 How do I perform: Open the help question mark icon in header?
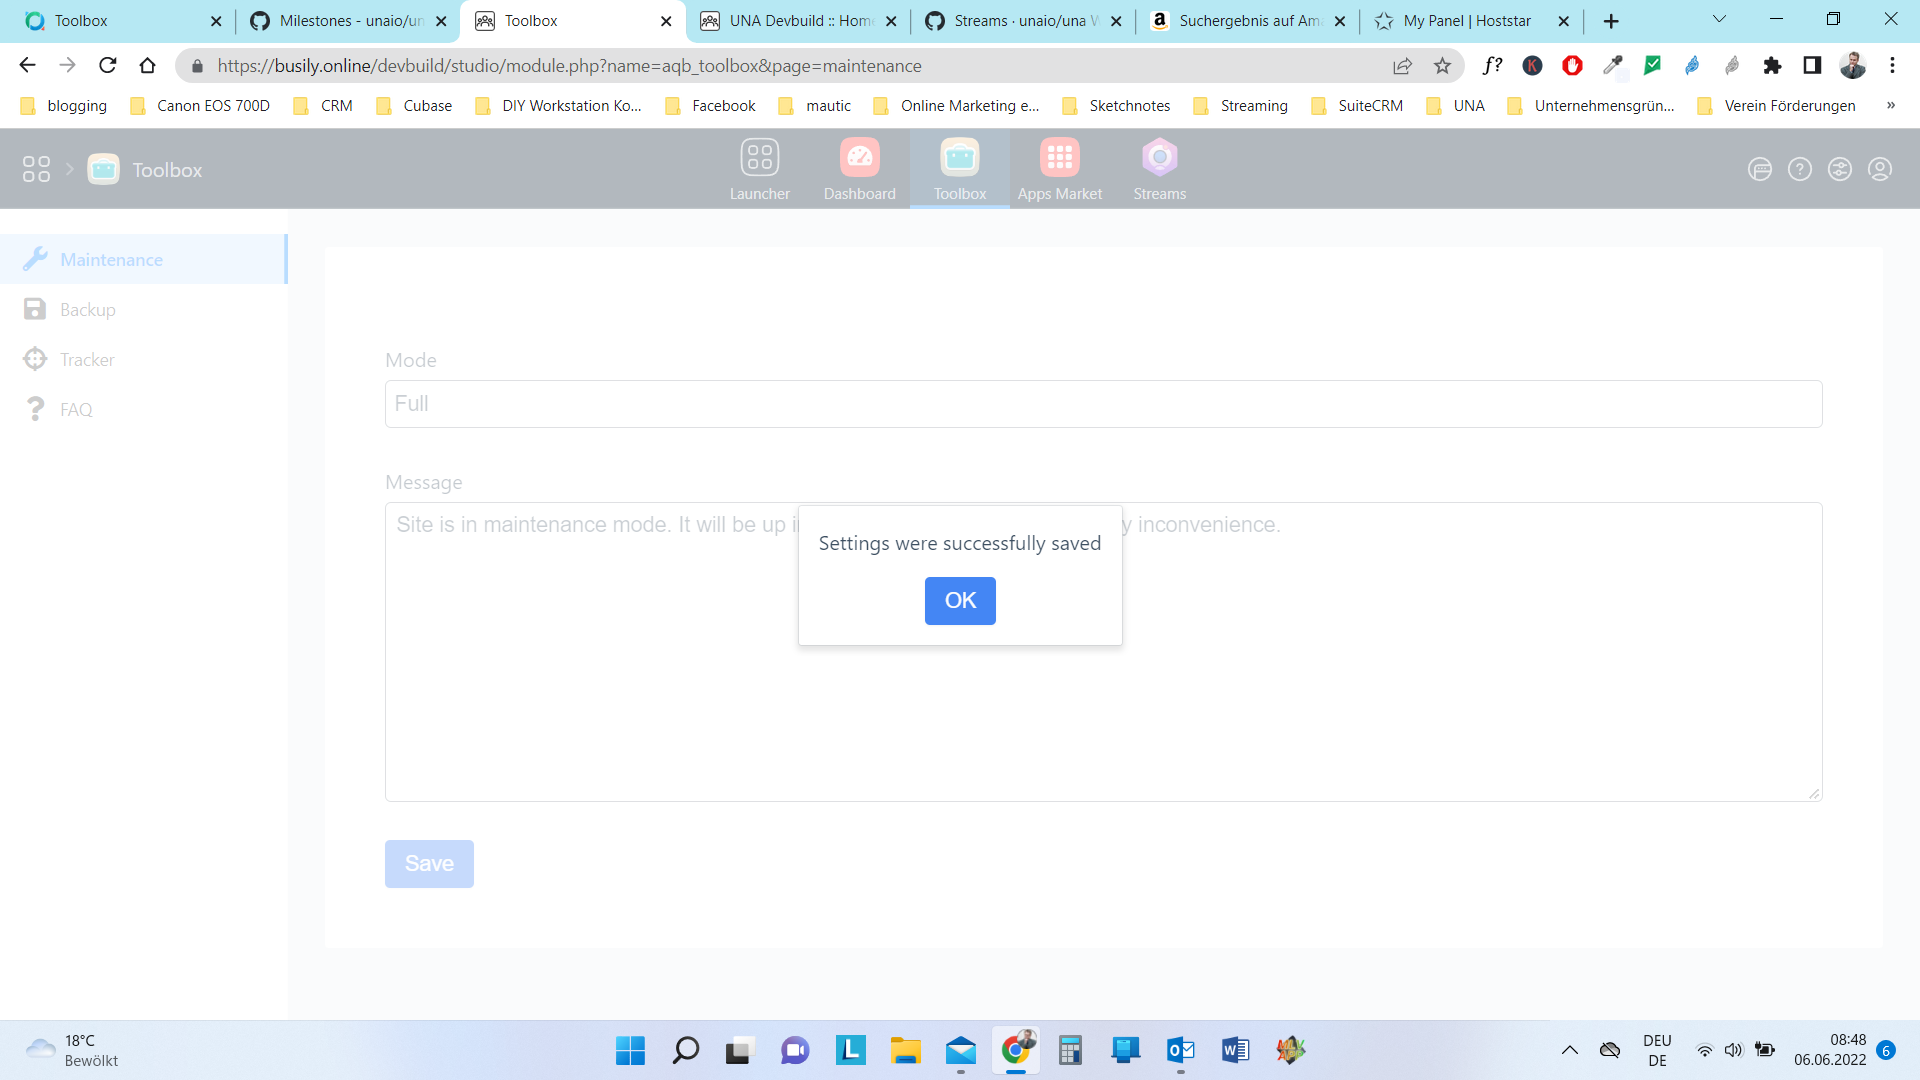[x=1799, y=170]
